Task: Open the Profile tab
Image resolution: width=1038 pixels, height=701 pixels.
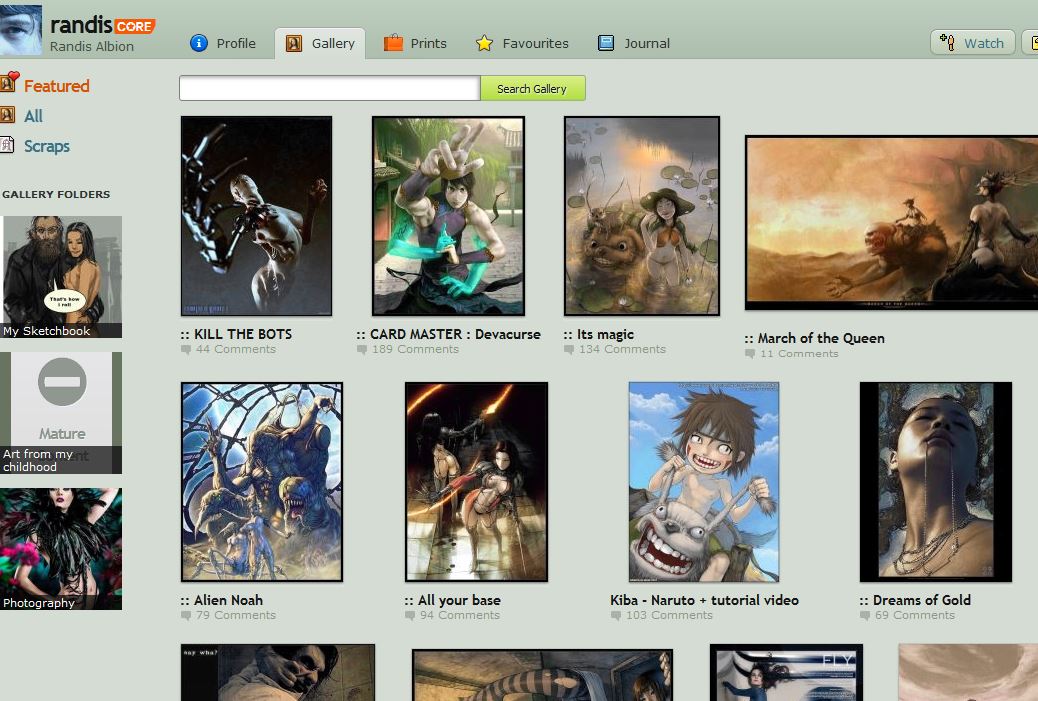Action: 223,43
